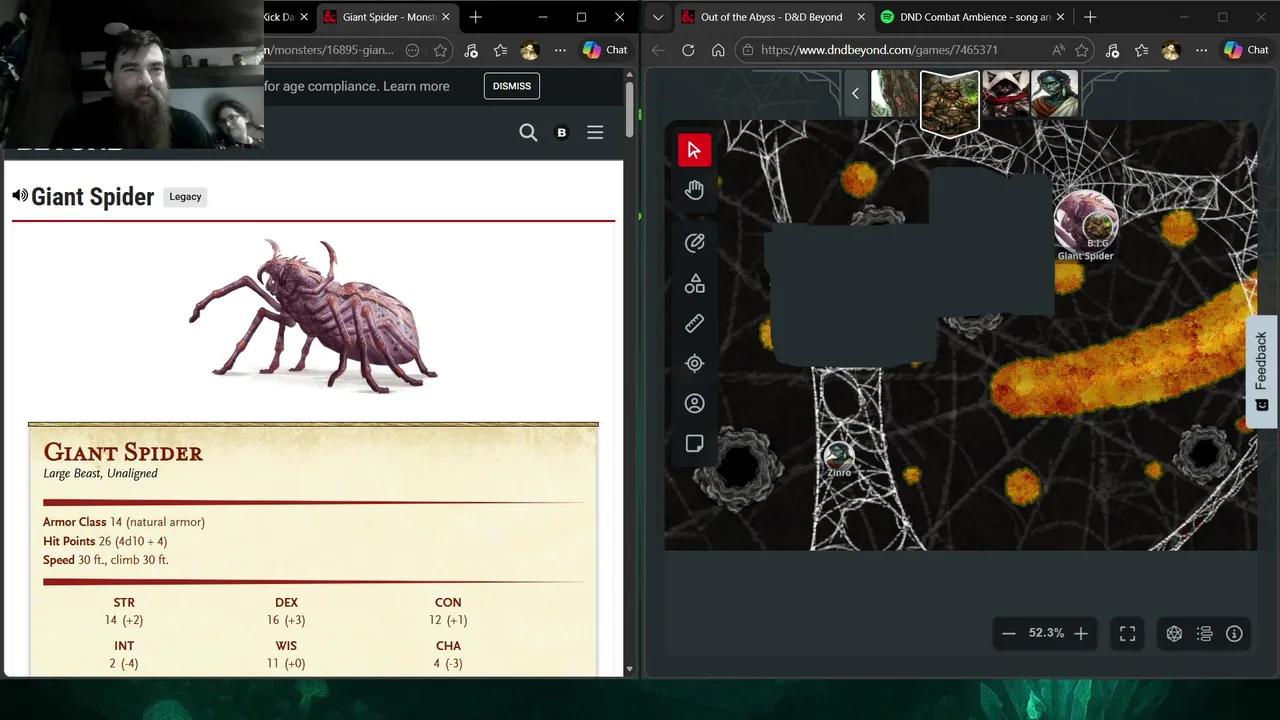Follow the Learn more link

point(416,86)
